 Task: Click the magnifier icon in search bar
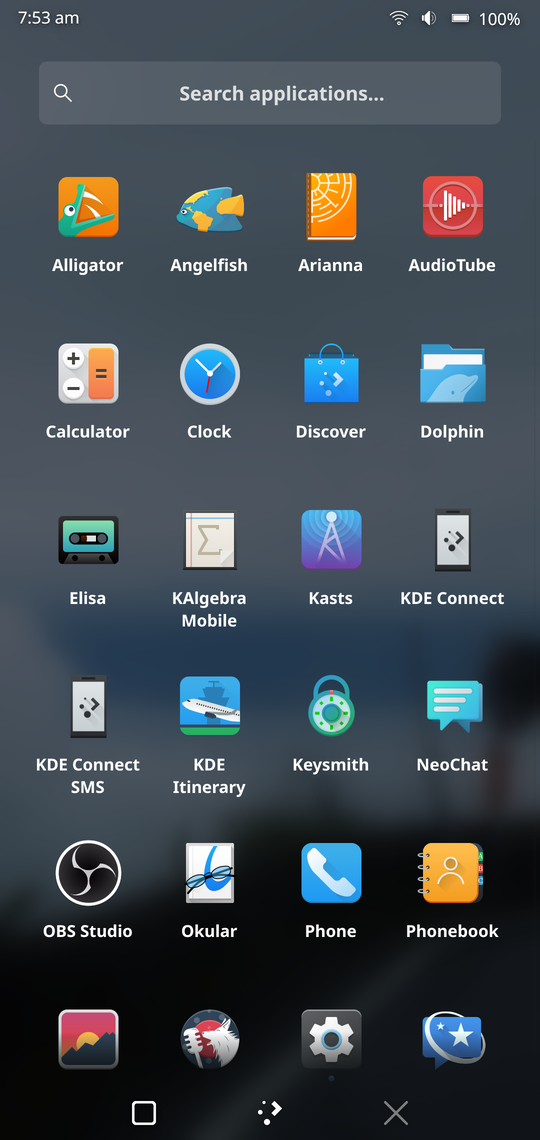click(63, 93)
